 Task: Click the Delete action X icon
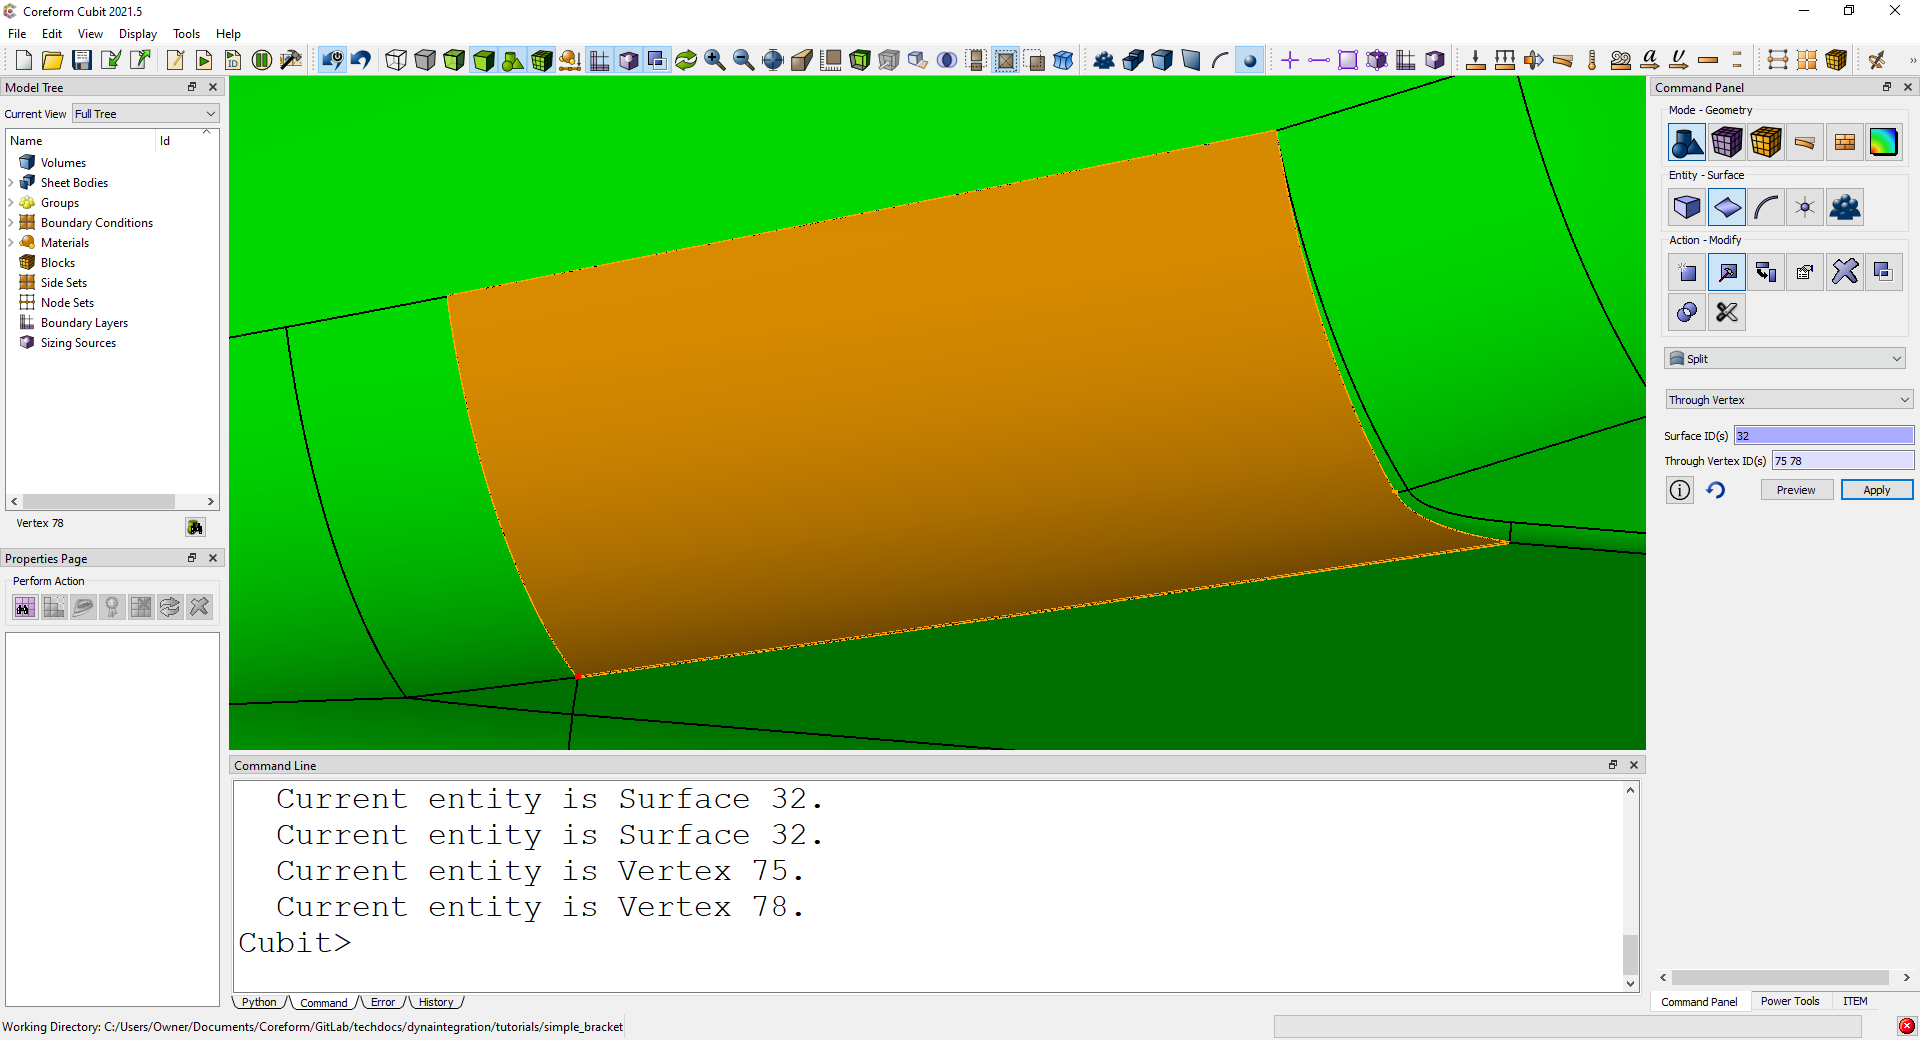(1844, 272)
